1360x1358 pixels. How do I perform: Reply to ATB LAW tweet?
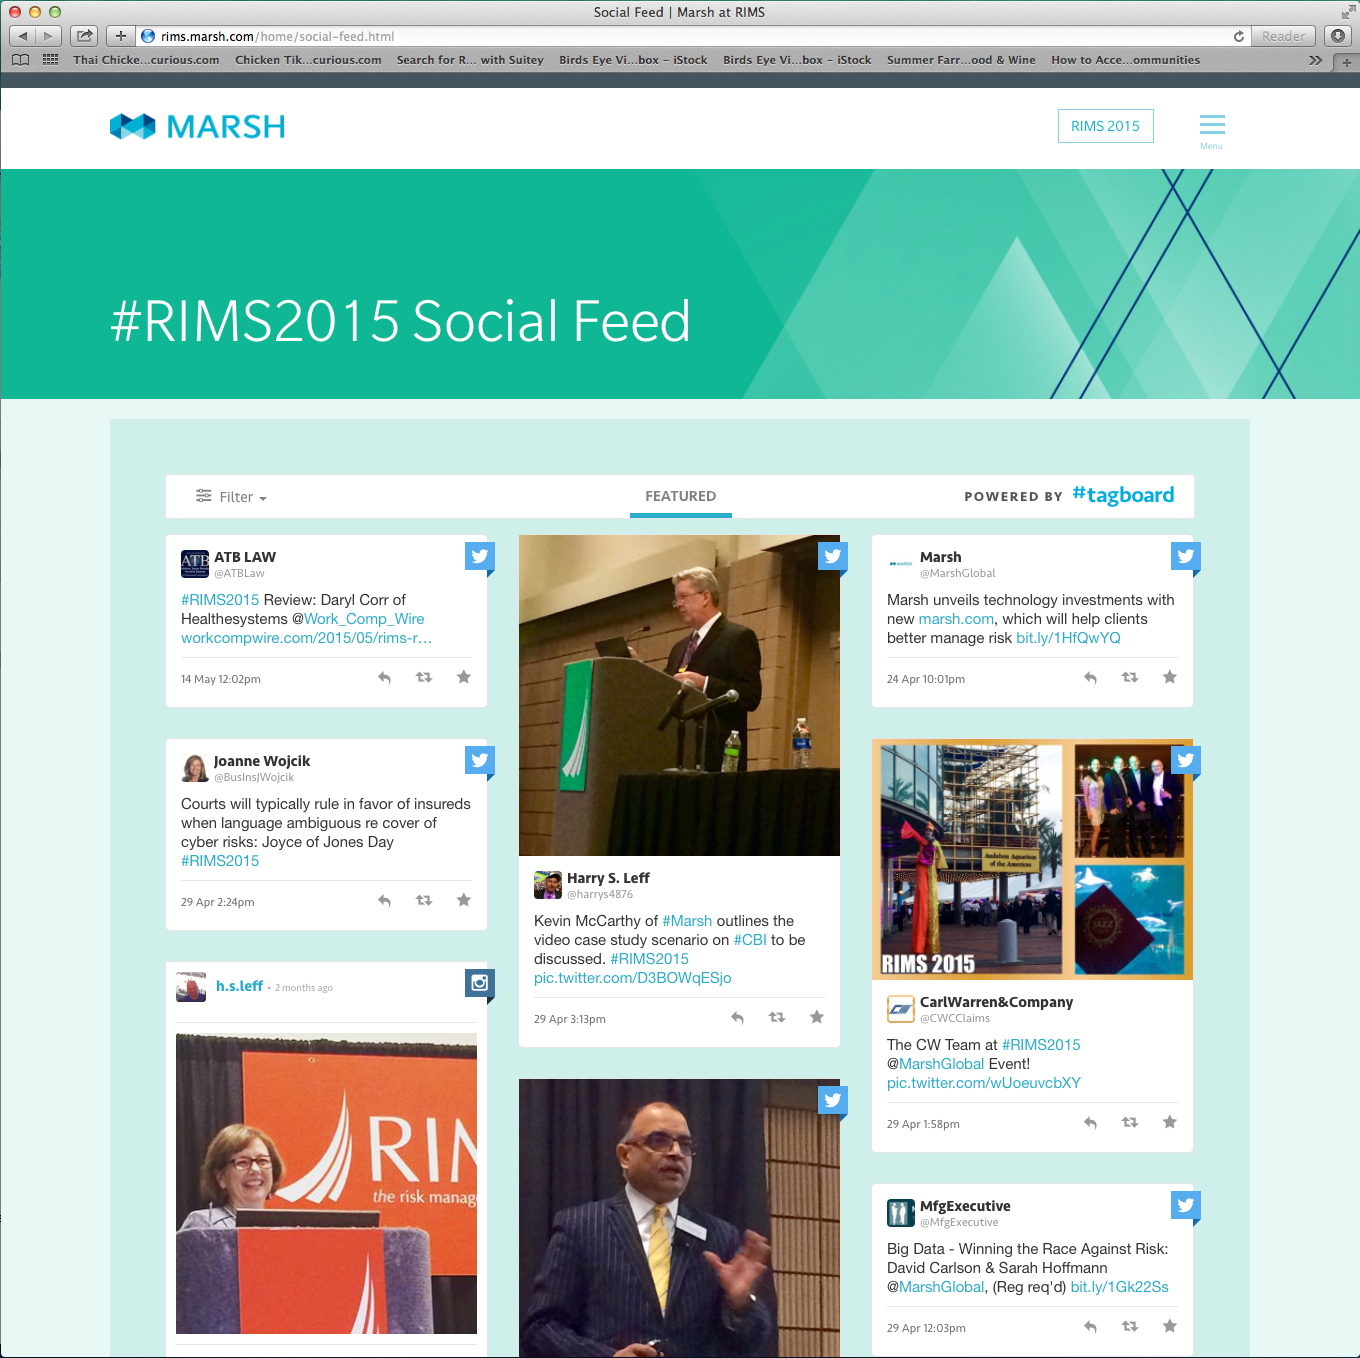[x=384, y=678]
